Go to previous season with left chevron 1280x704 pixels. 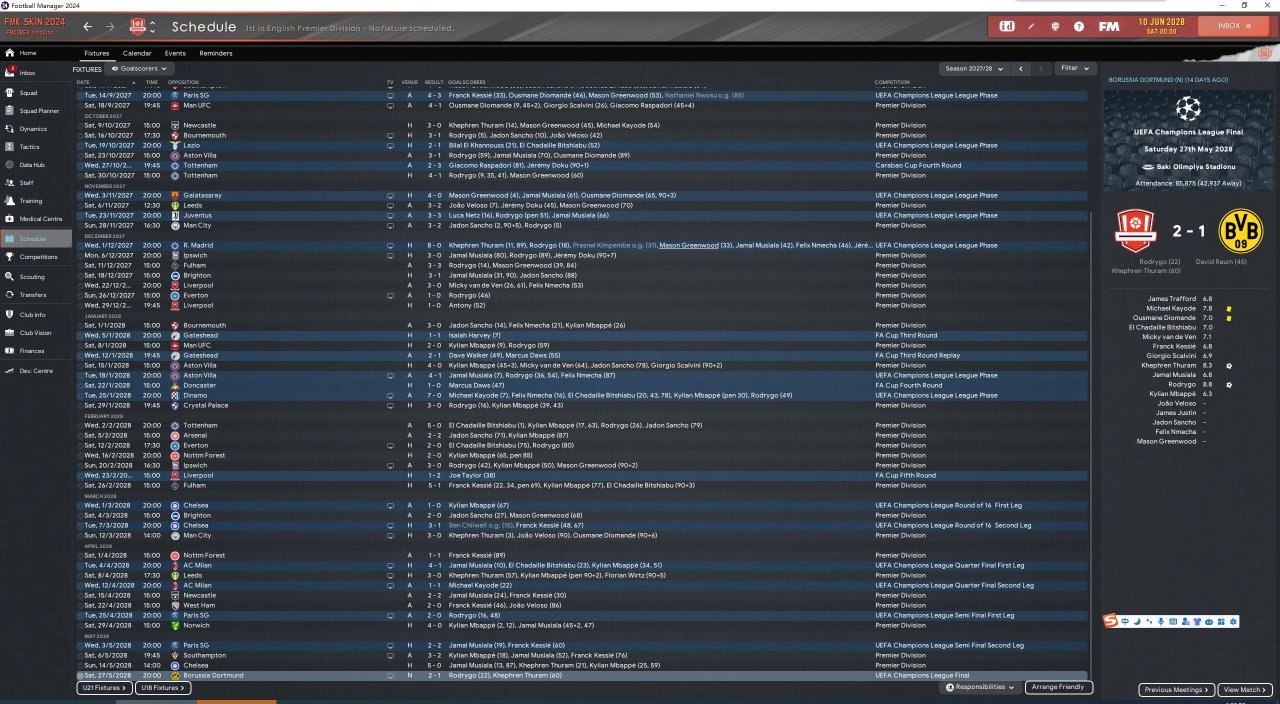point(1020,68)
